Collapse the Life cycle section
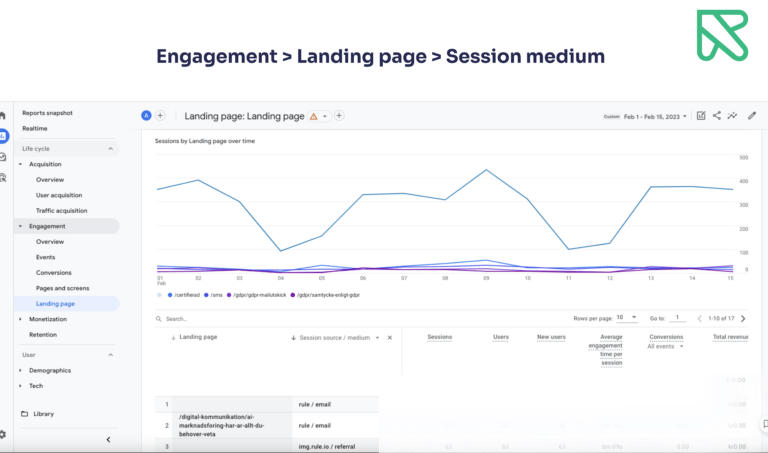 (110, 148)
